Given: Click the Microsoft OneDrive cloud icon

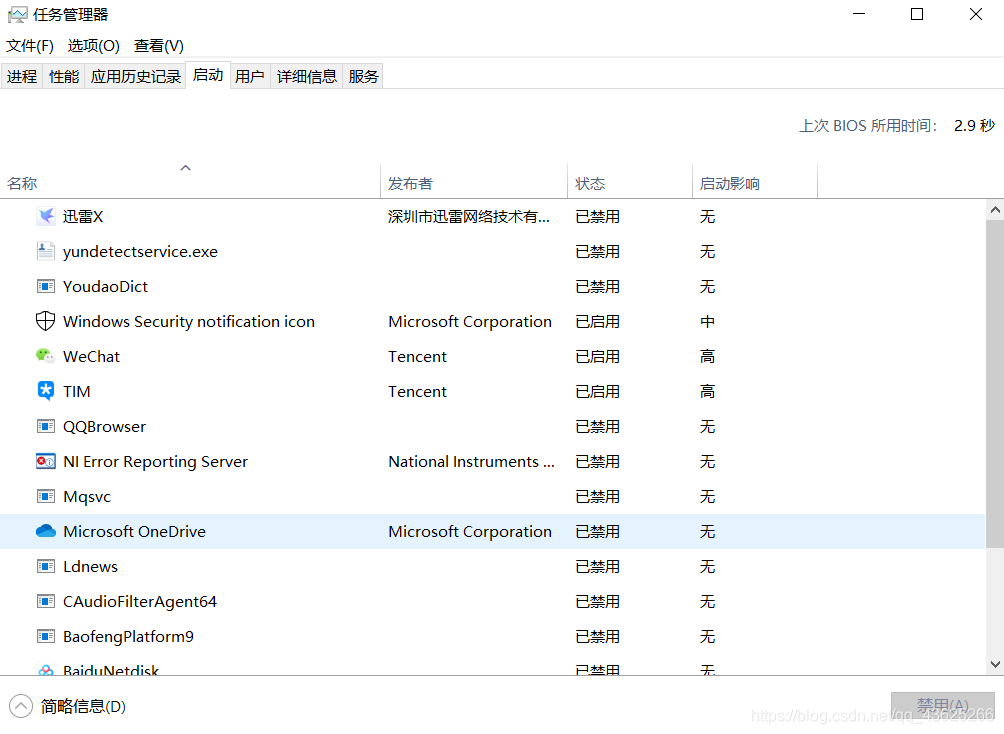Looking at the screenshot, I should click(x=45, y=531).
